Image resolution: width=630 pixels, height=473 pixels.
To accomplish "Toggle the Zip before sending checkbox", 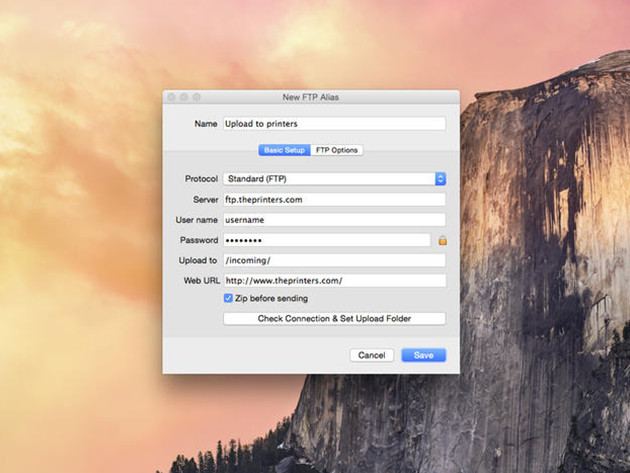I will [228, 298].
